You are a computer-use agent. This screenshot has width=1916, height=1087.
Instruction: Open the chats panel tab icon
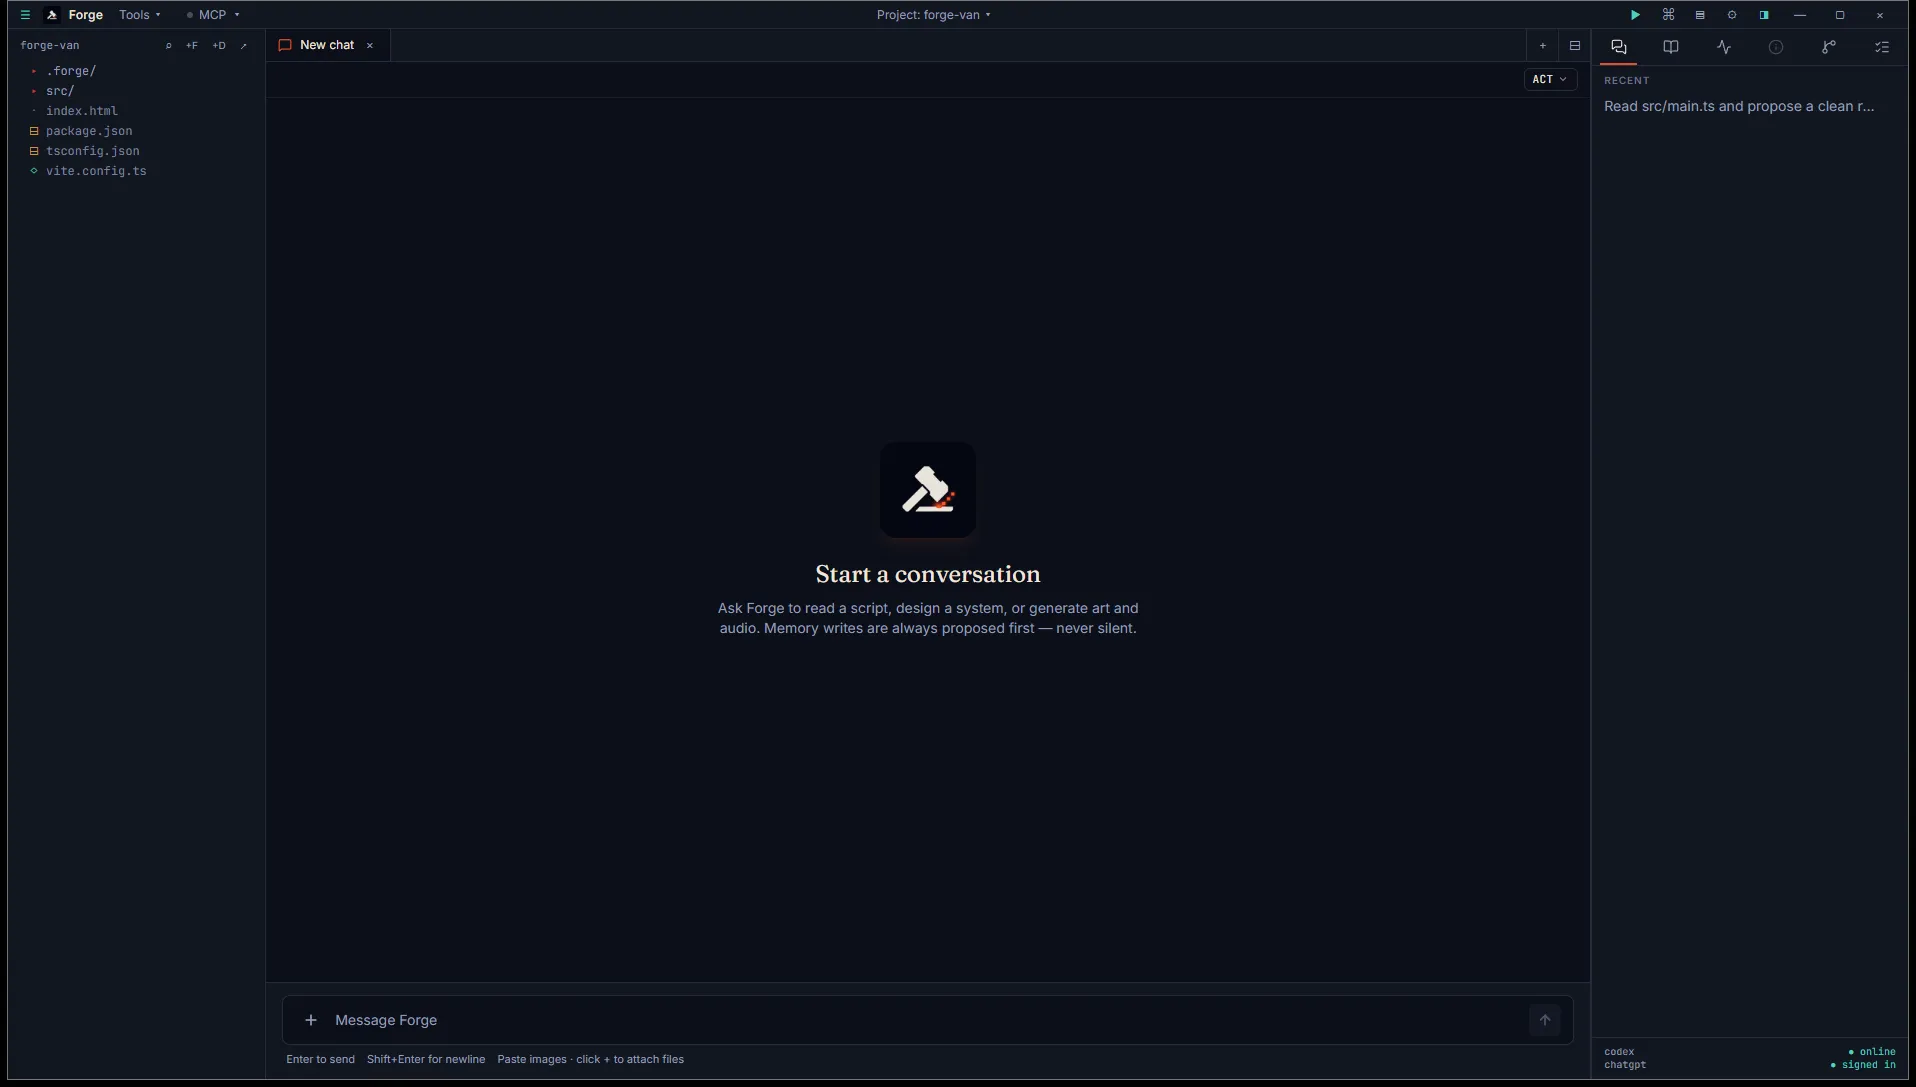coord(1619,47)
